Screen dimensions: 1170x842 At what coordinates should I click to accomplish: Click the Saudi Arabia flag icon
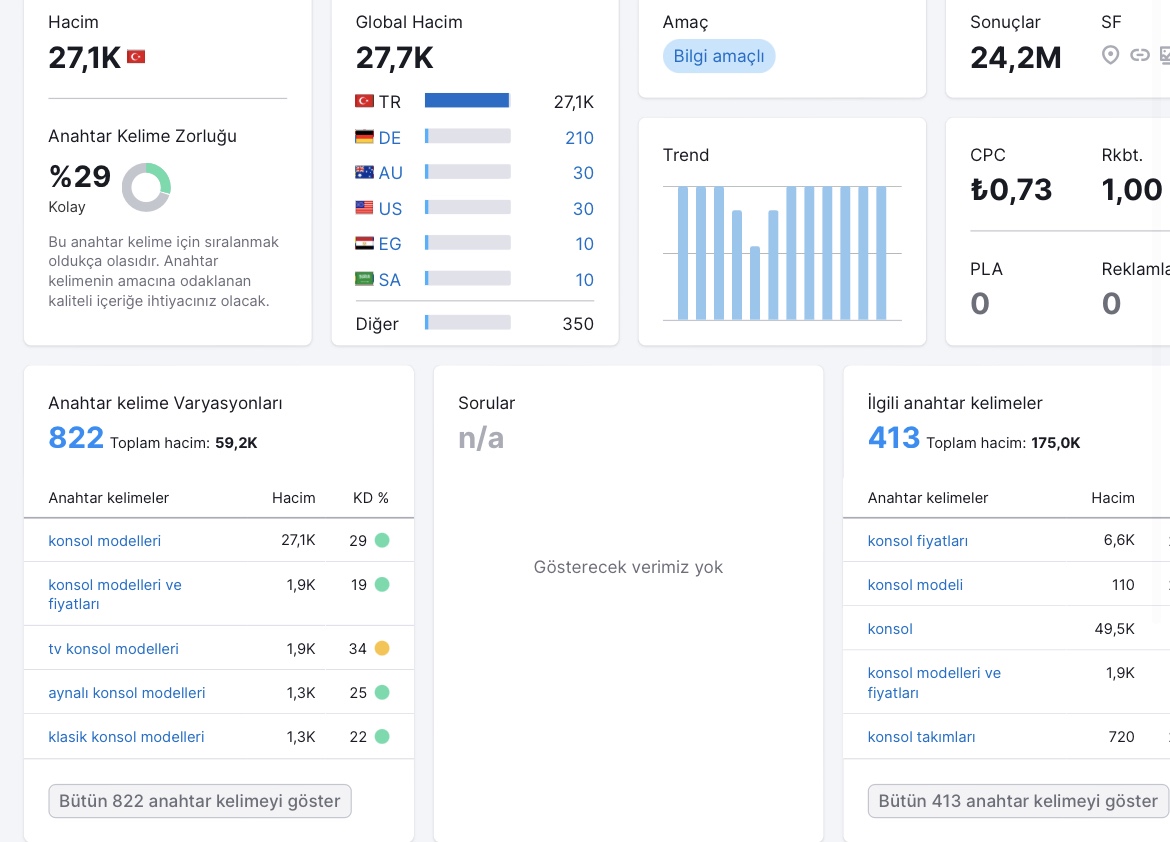click(364, 279)
